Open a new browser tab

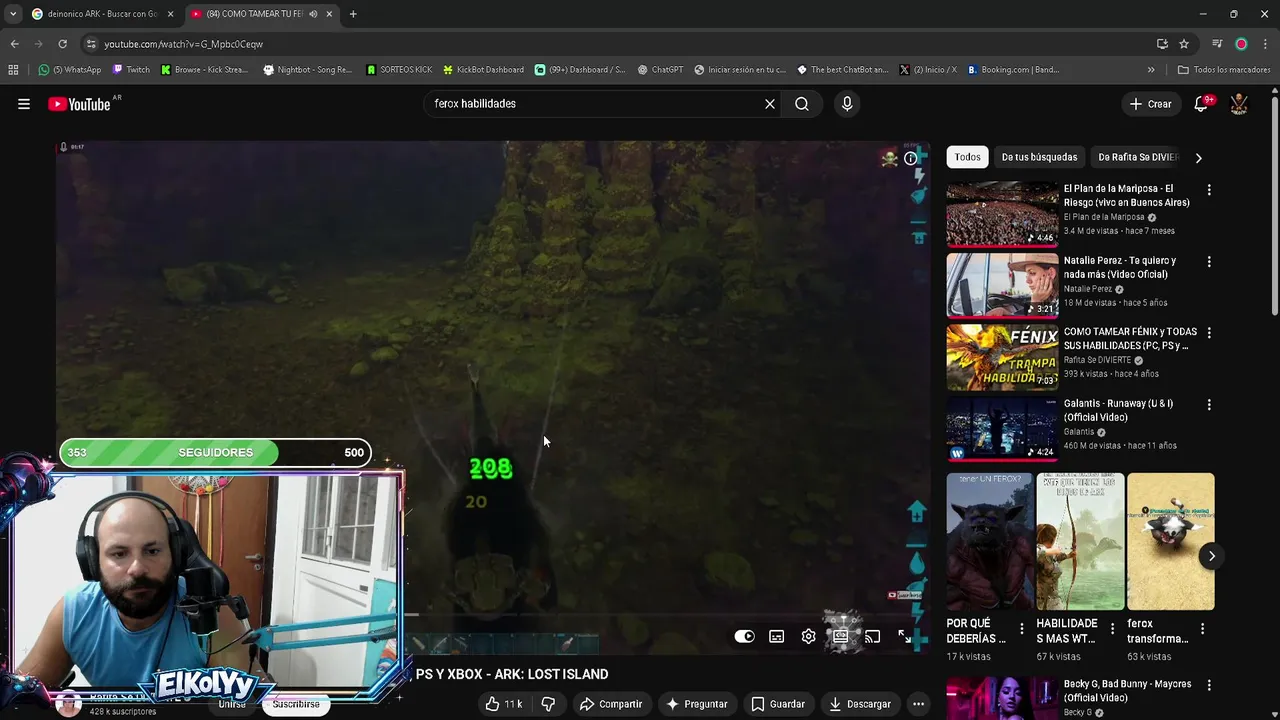pos(353,14)
